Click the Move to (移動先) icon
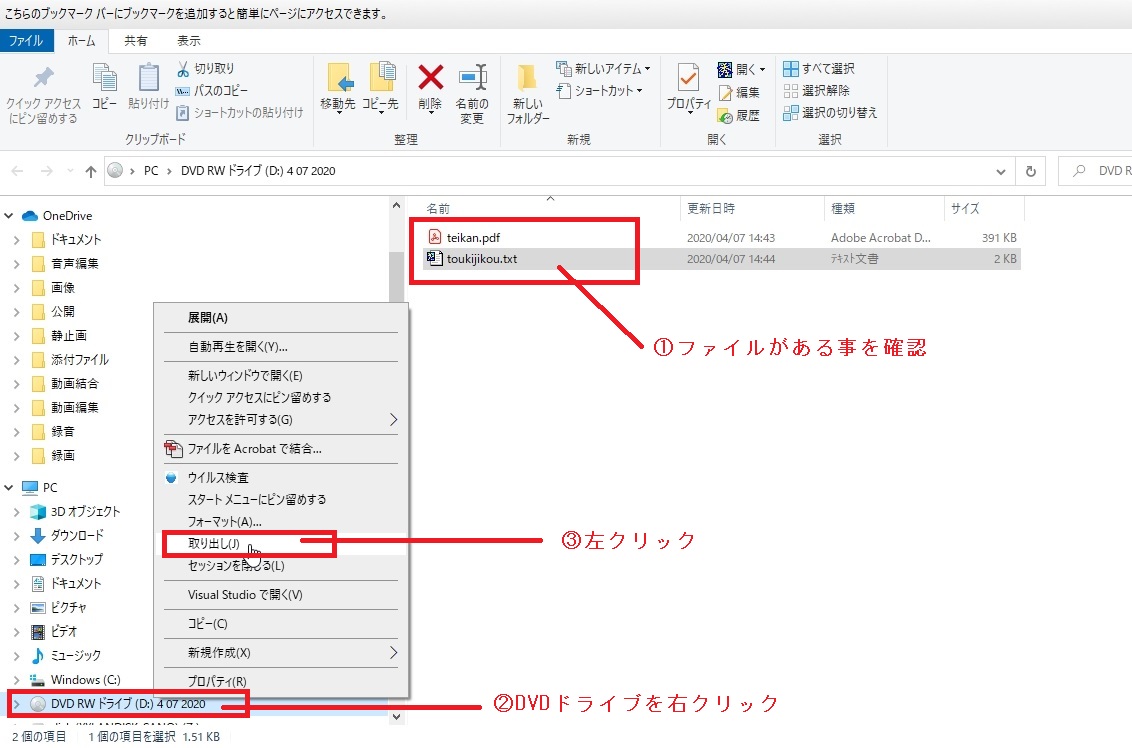The height and width of the screenshot is (748, 1132). [338, 78]
